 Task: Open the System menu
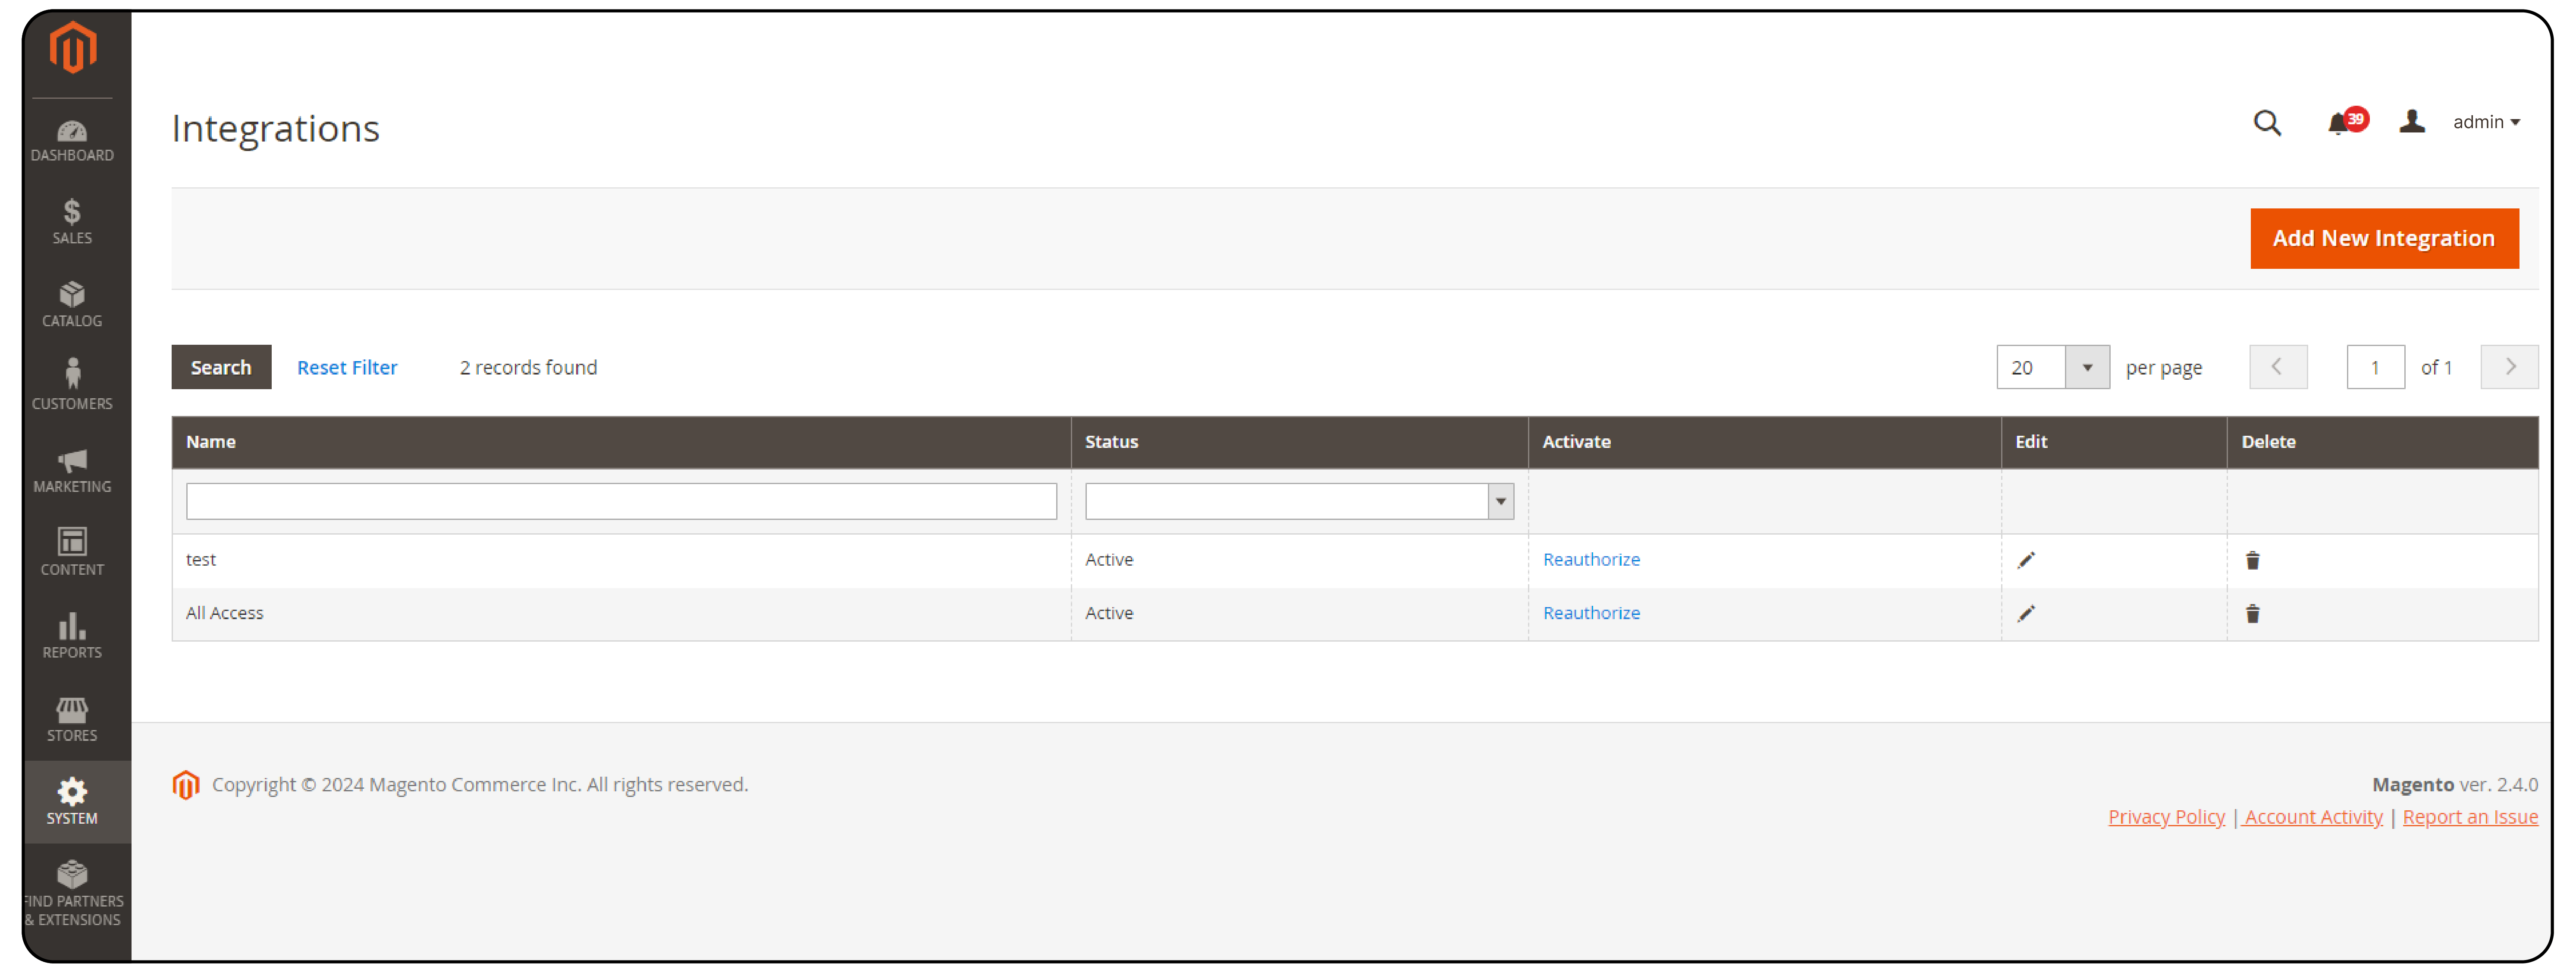77,802
